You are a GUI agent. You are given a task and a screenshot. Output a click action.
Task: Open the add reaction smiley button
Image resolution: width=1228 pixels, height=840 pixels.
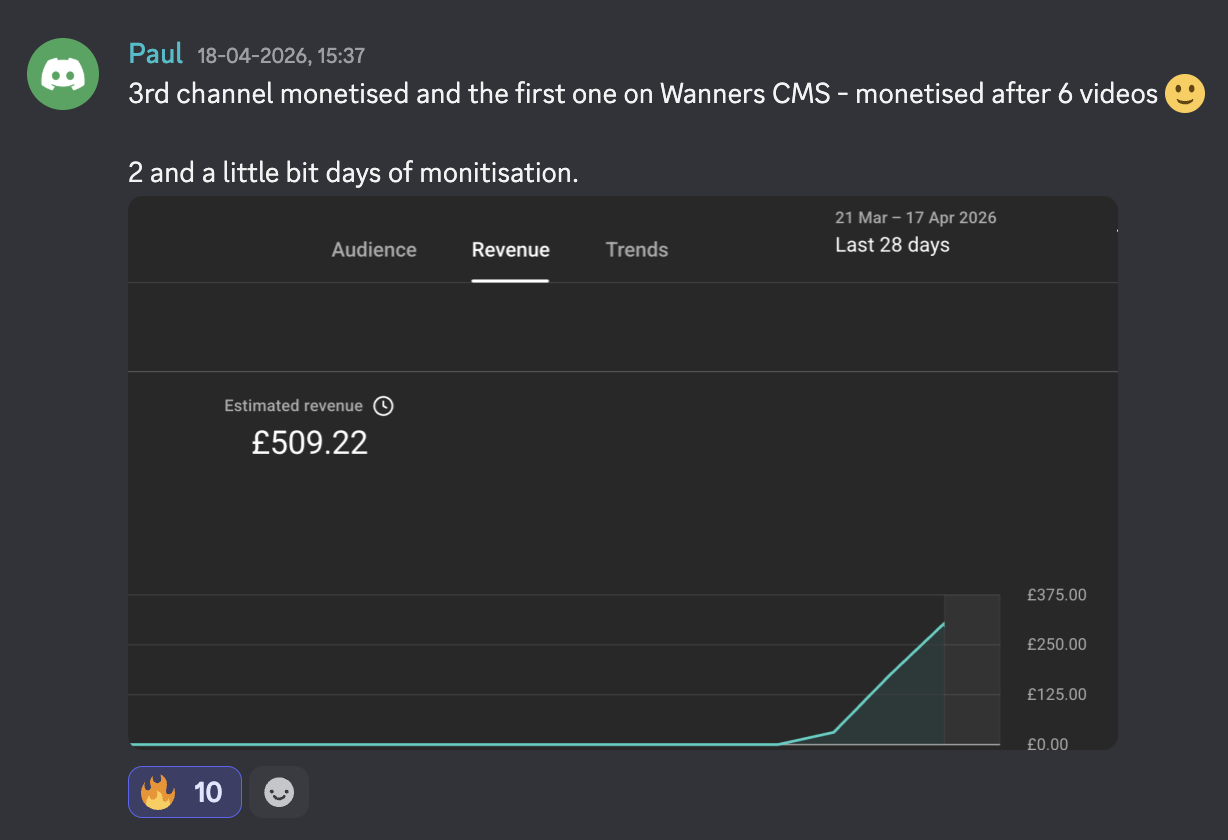click(279, 792)
